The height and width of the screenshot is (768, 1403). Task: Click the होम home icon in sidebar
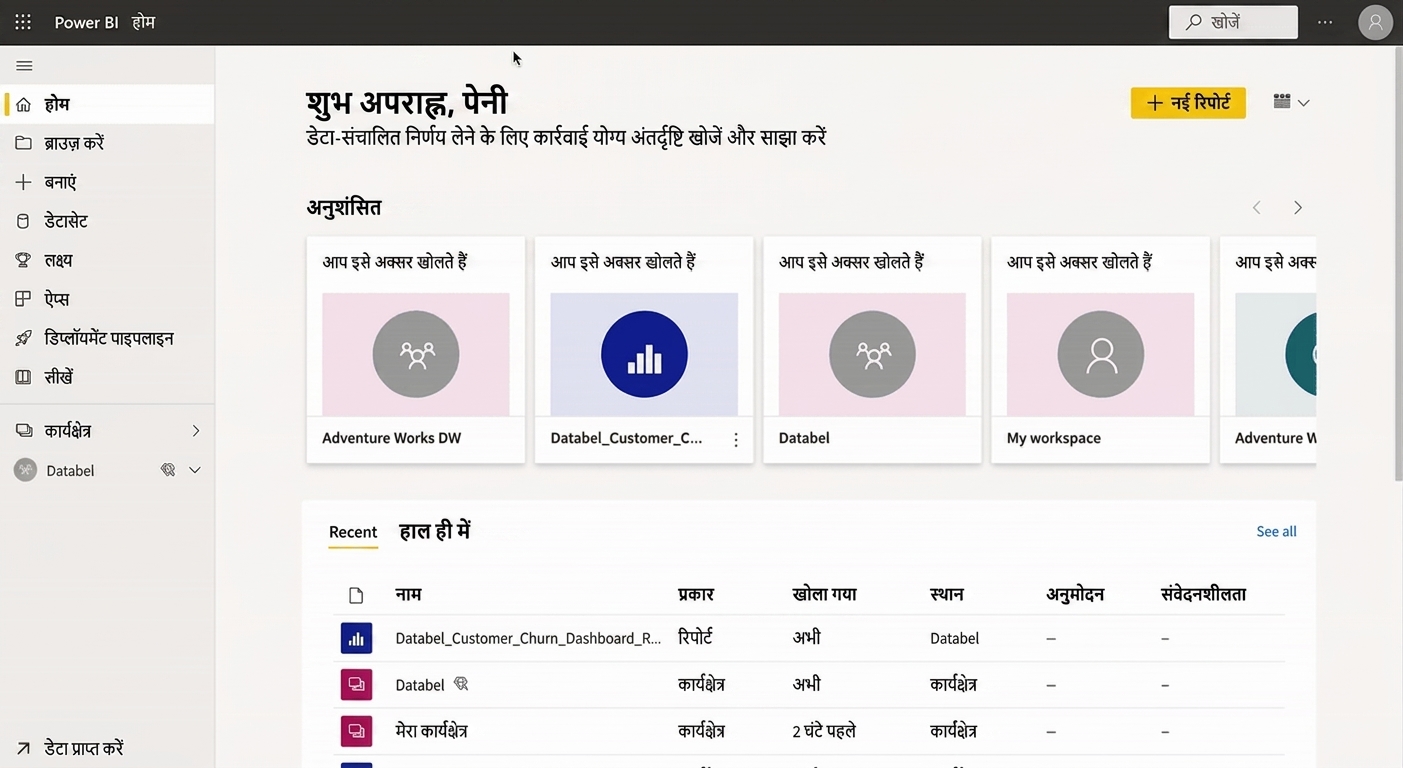(x=24, y=104)
